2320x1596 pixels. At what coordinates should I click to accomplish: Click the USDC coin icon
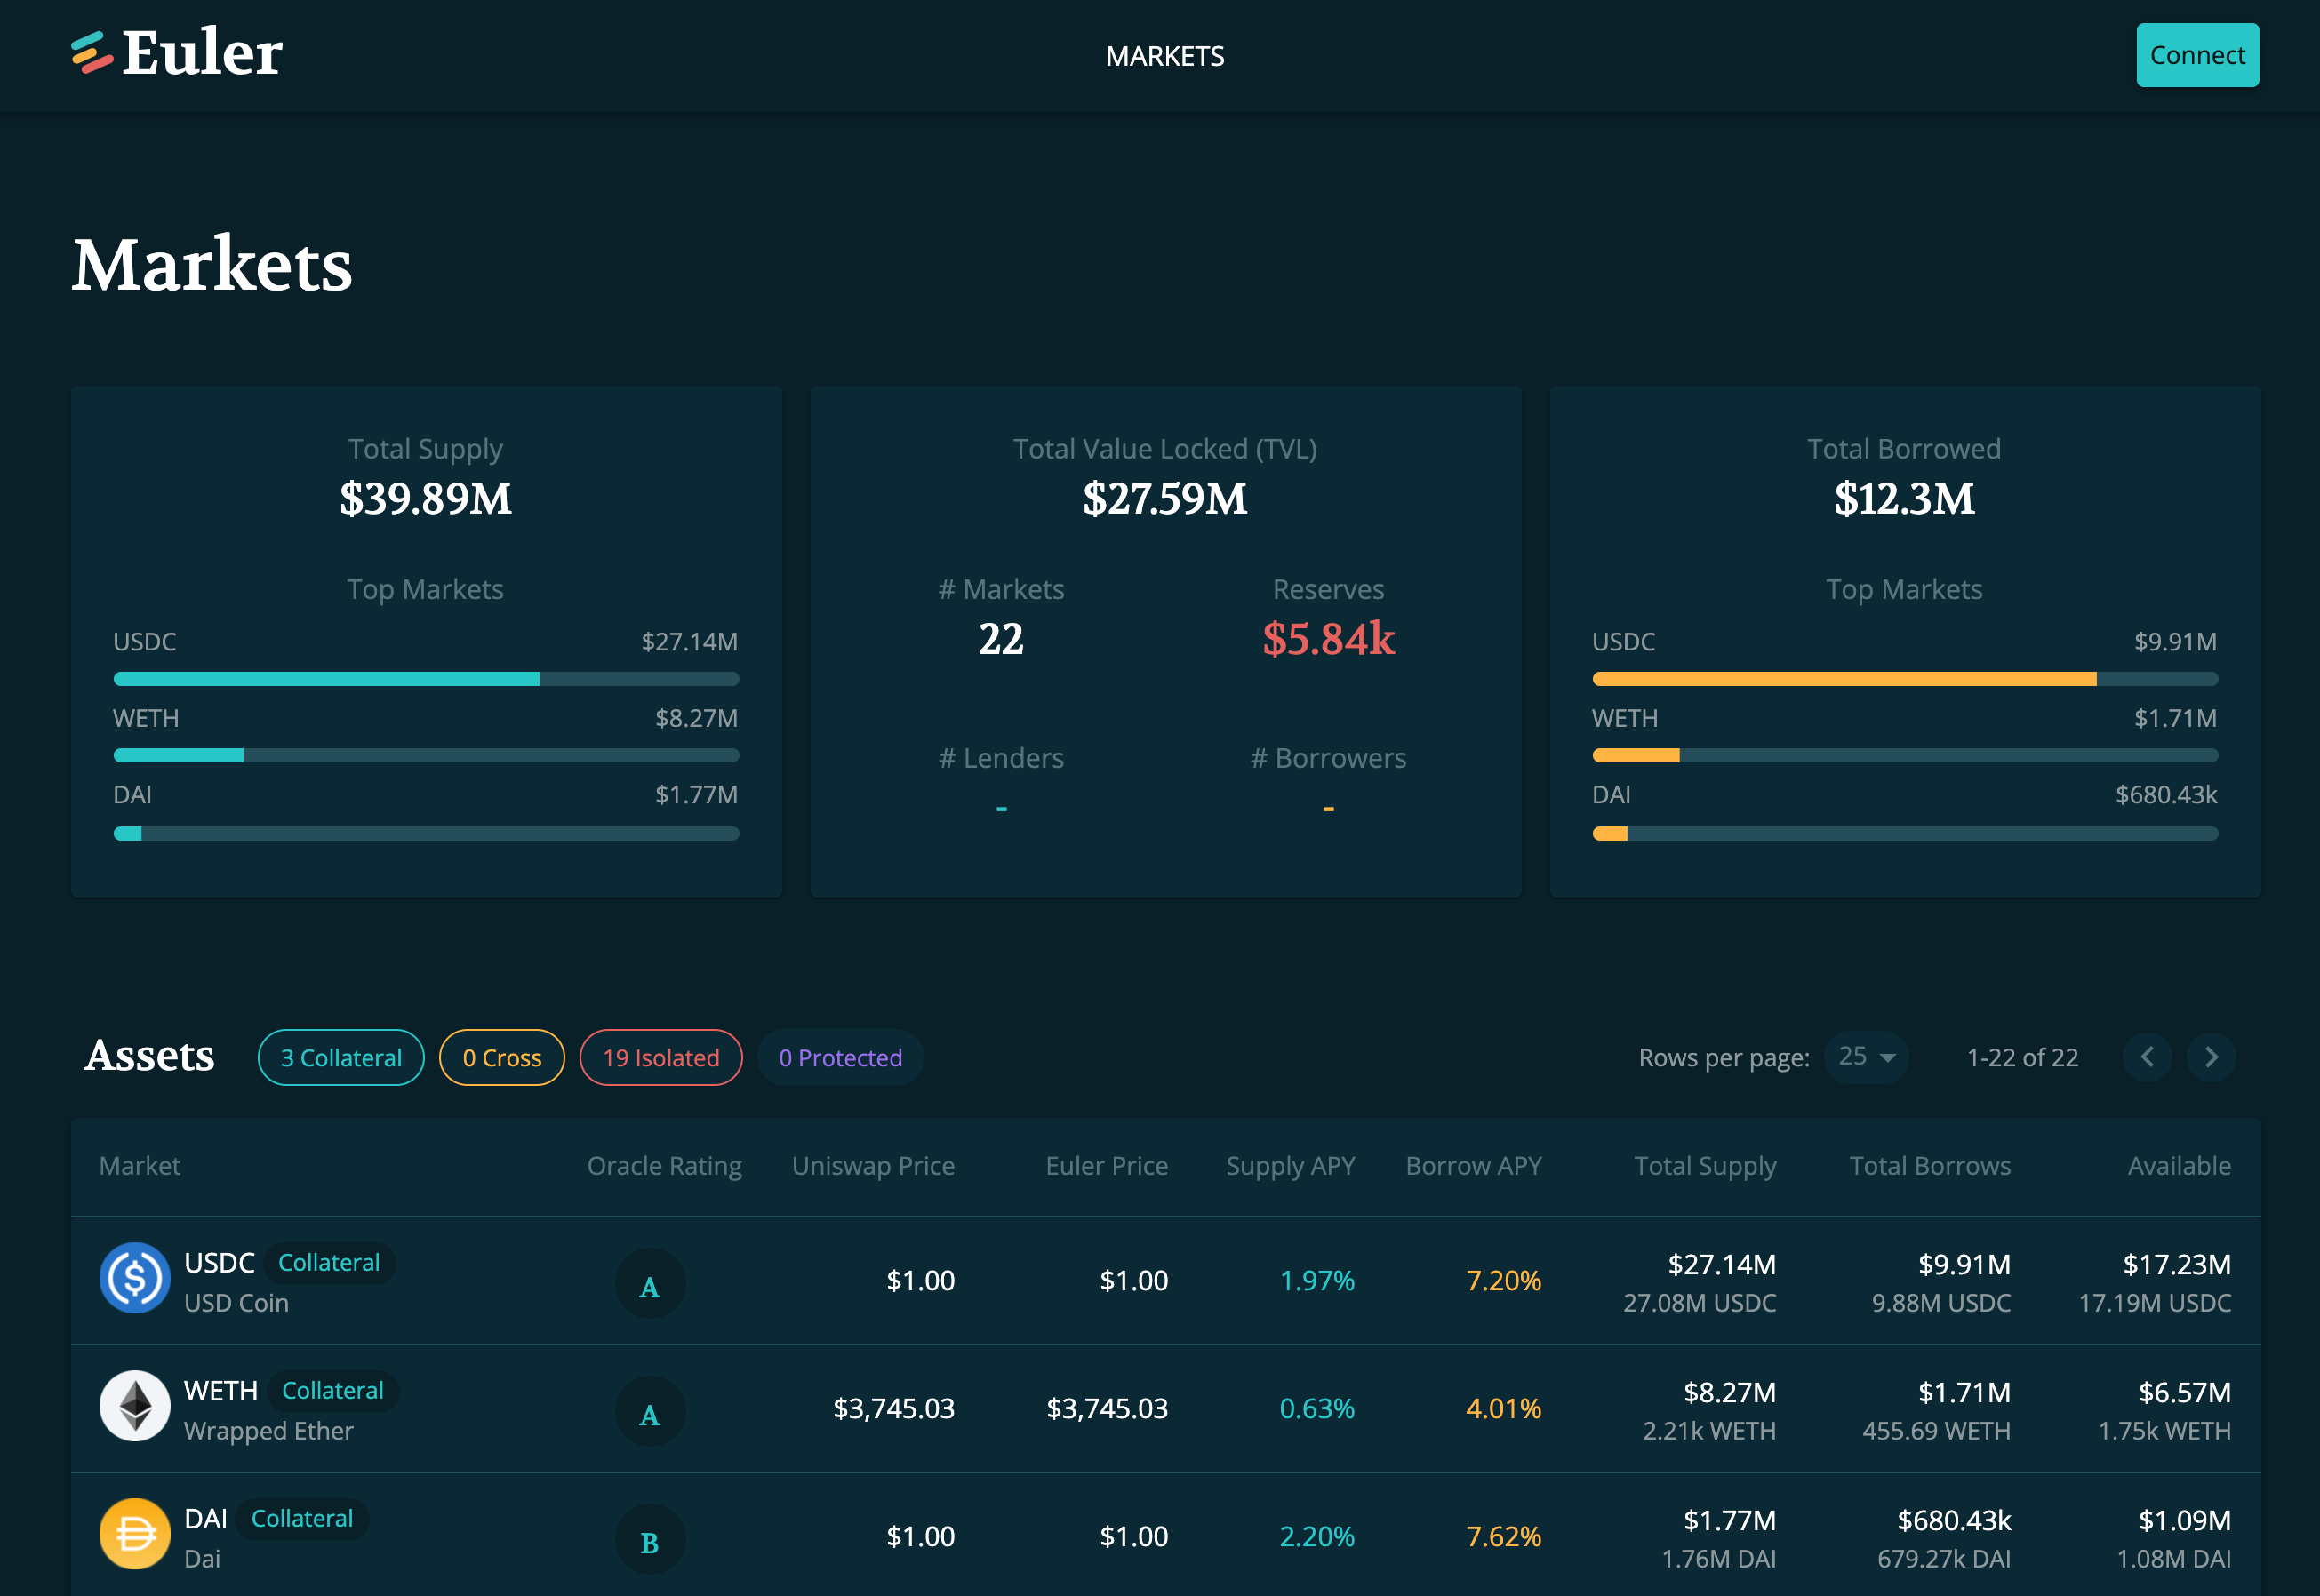[x=135, y=1278]
